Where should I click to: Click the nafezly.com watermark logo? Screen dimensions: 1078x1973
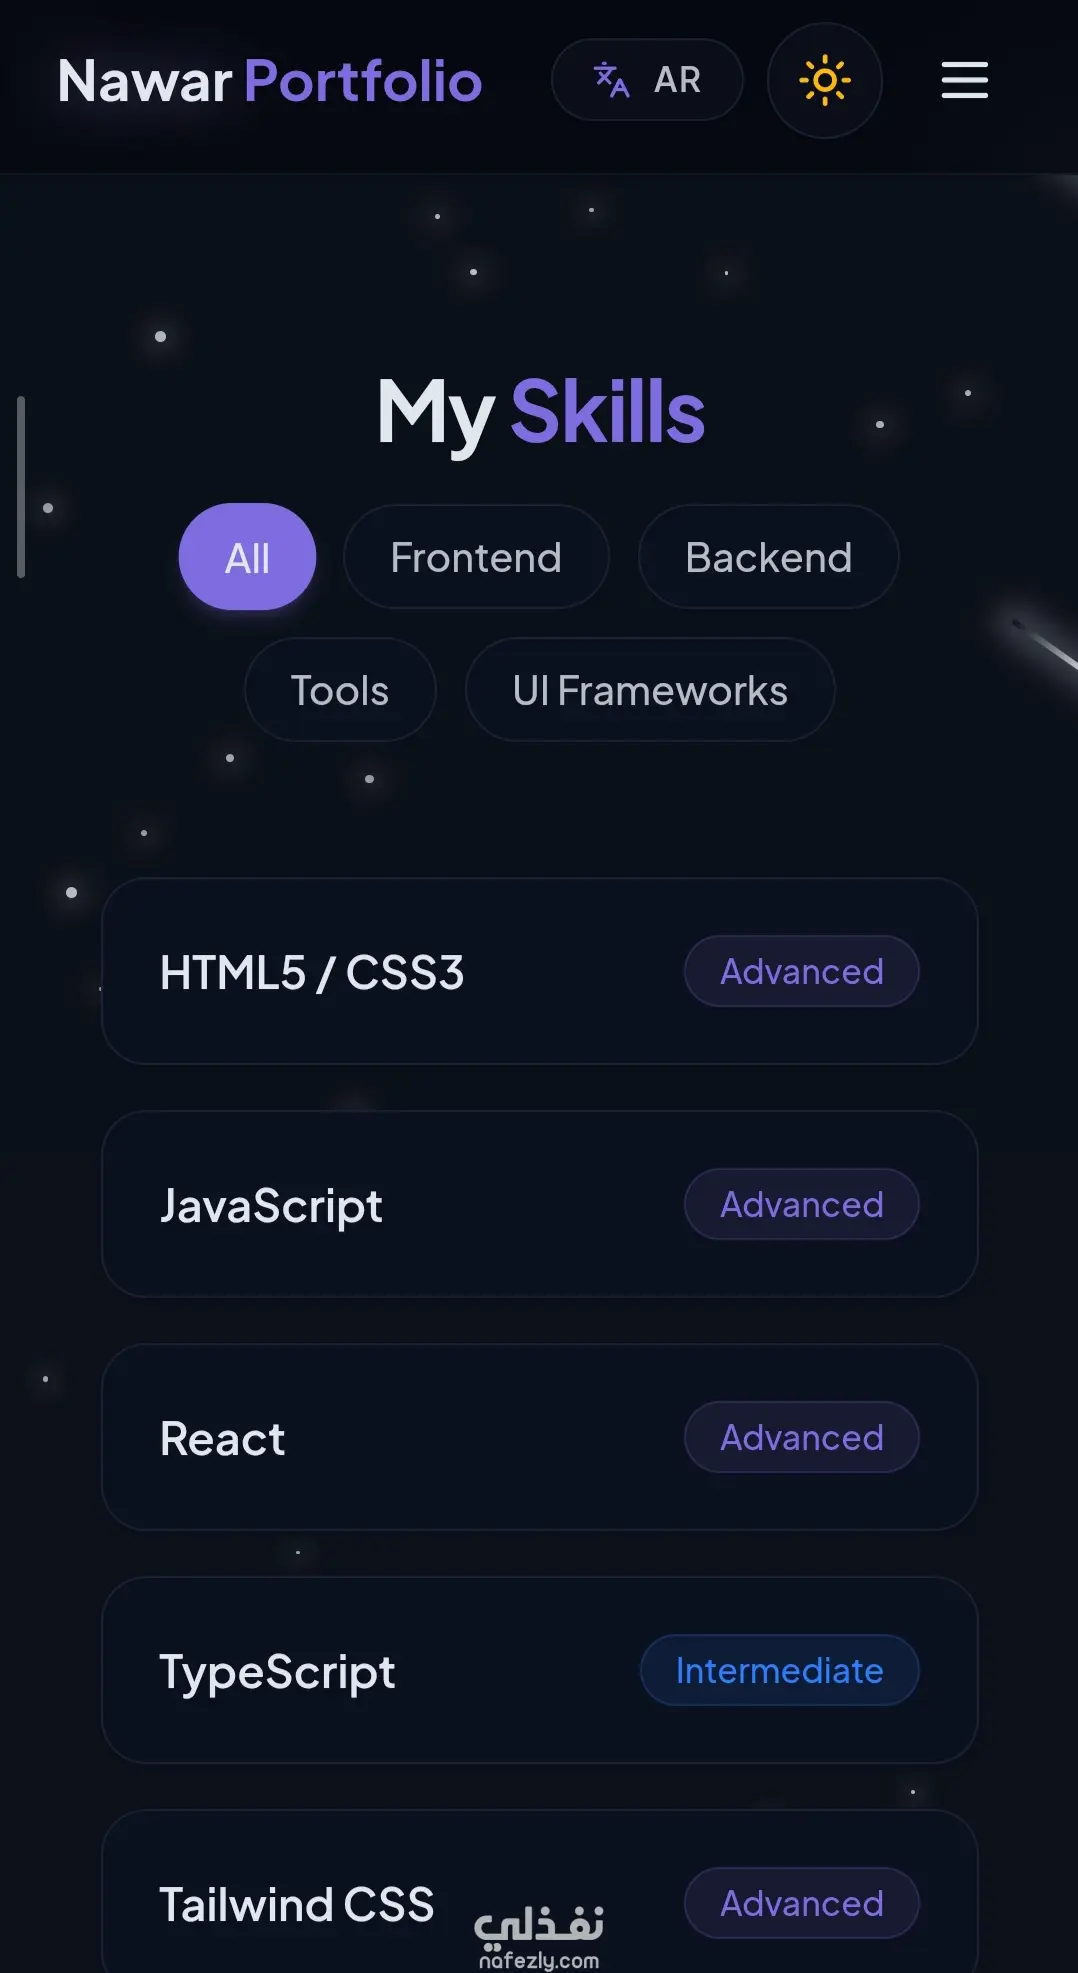539,1937
